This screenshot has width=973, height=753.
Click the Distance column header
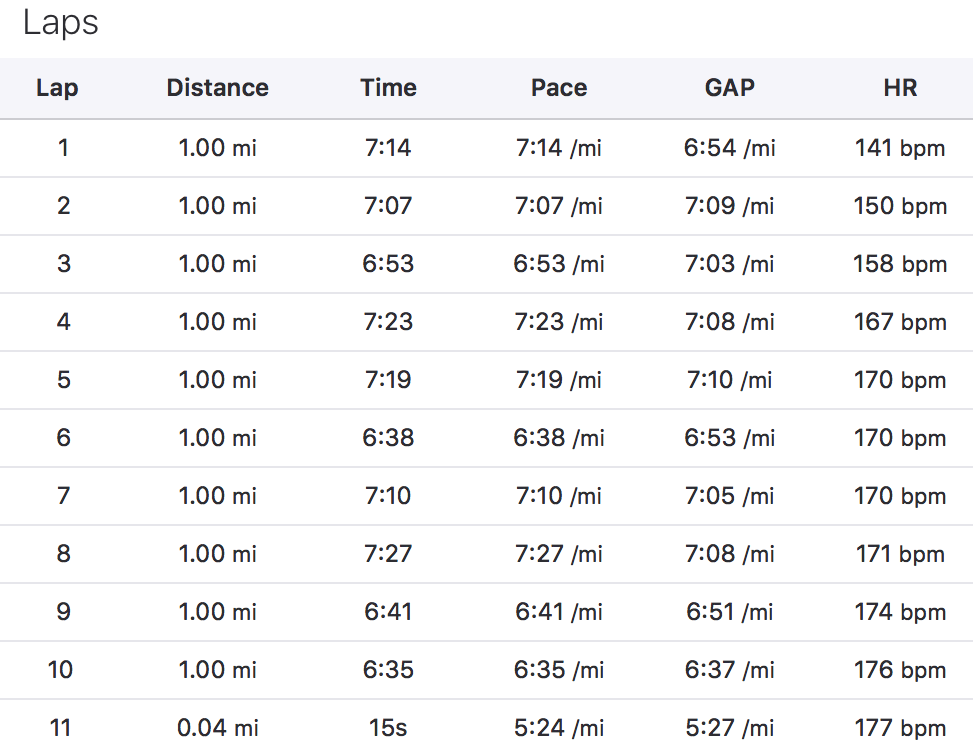pos(218,88)
